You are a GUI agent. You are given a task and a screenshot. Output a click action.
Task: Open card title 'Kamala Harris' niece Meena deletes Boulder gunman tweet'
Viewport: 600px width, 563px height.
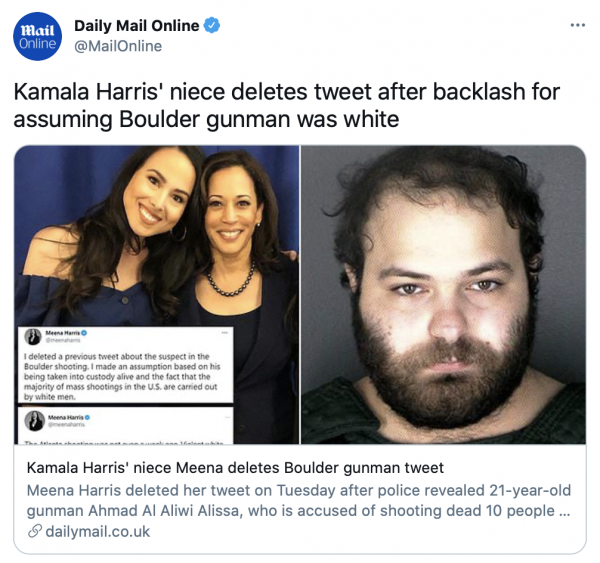point(235,468)
